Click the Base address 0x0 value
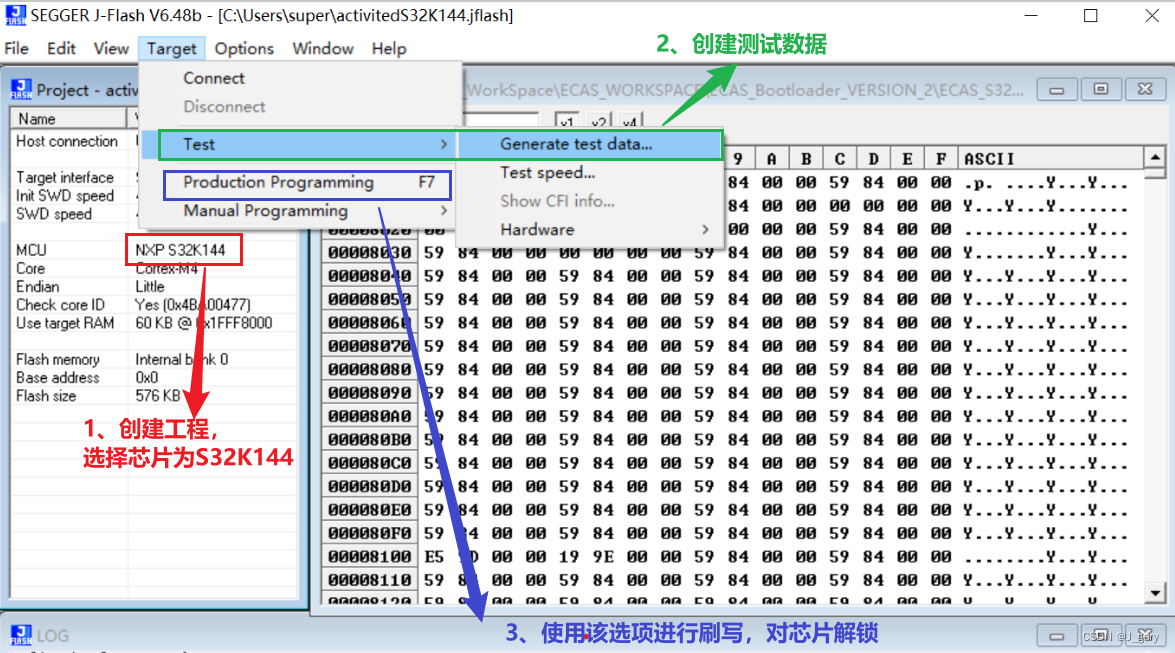1175x653 pixels. (x=146, y=378)
